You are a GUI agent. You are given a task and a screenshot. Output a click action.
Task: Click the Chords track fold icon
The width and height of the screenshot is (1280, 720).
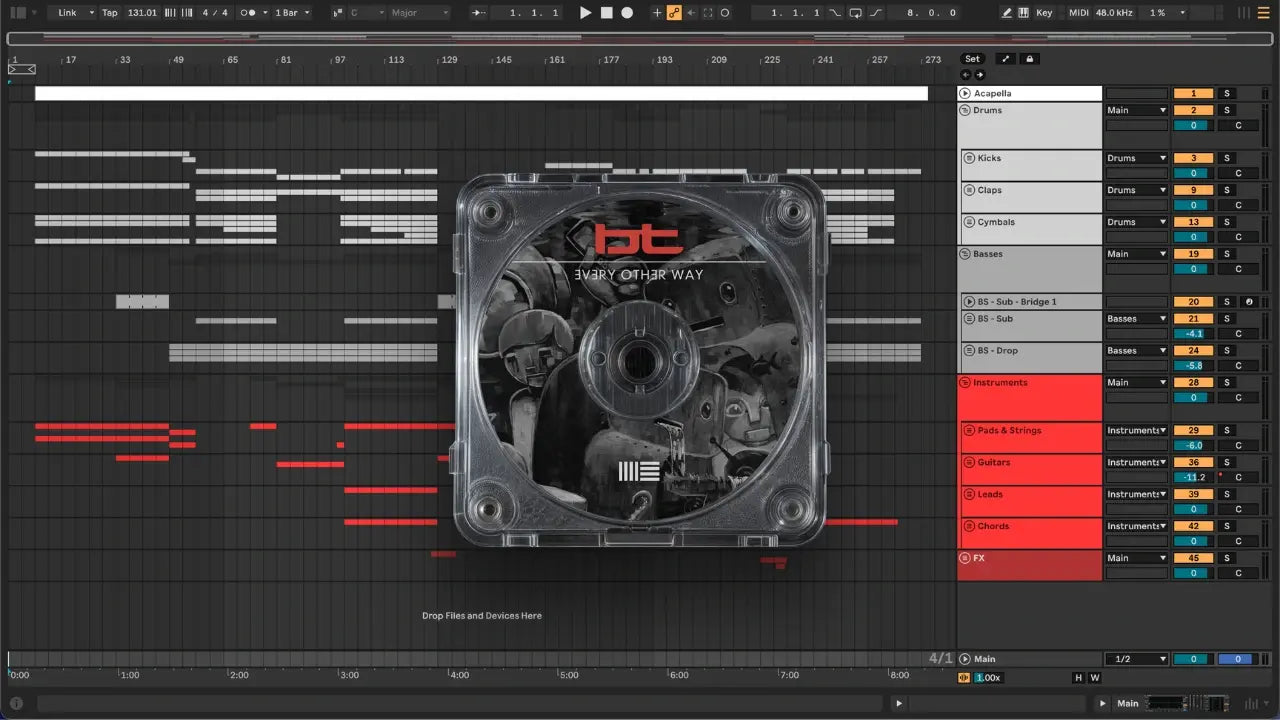(x=969, y=526)
